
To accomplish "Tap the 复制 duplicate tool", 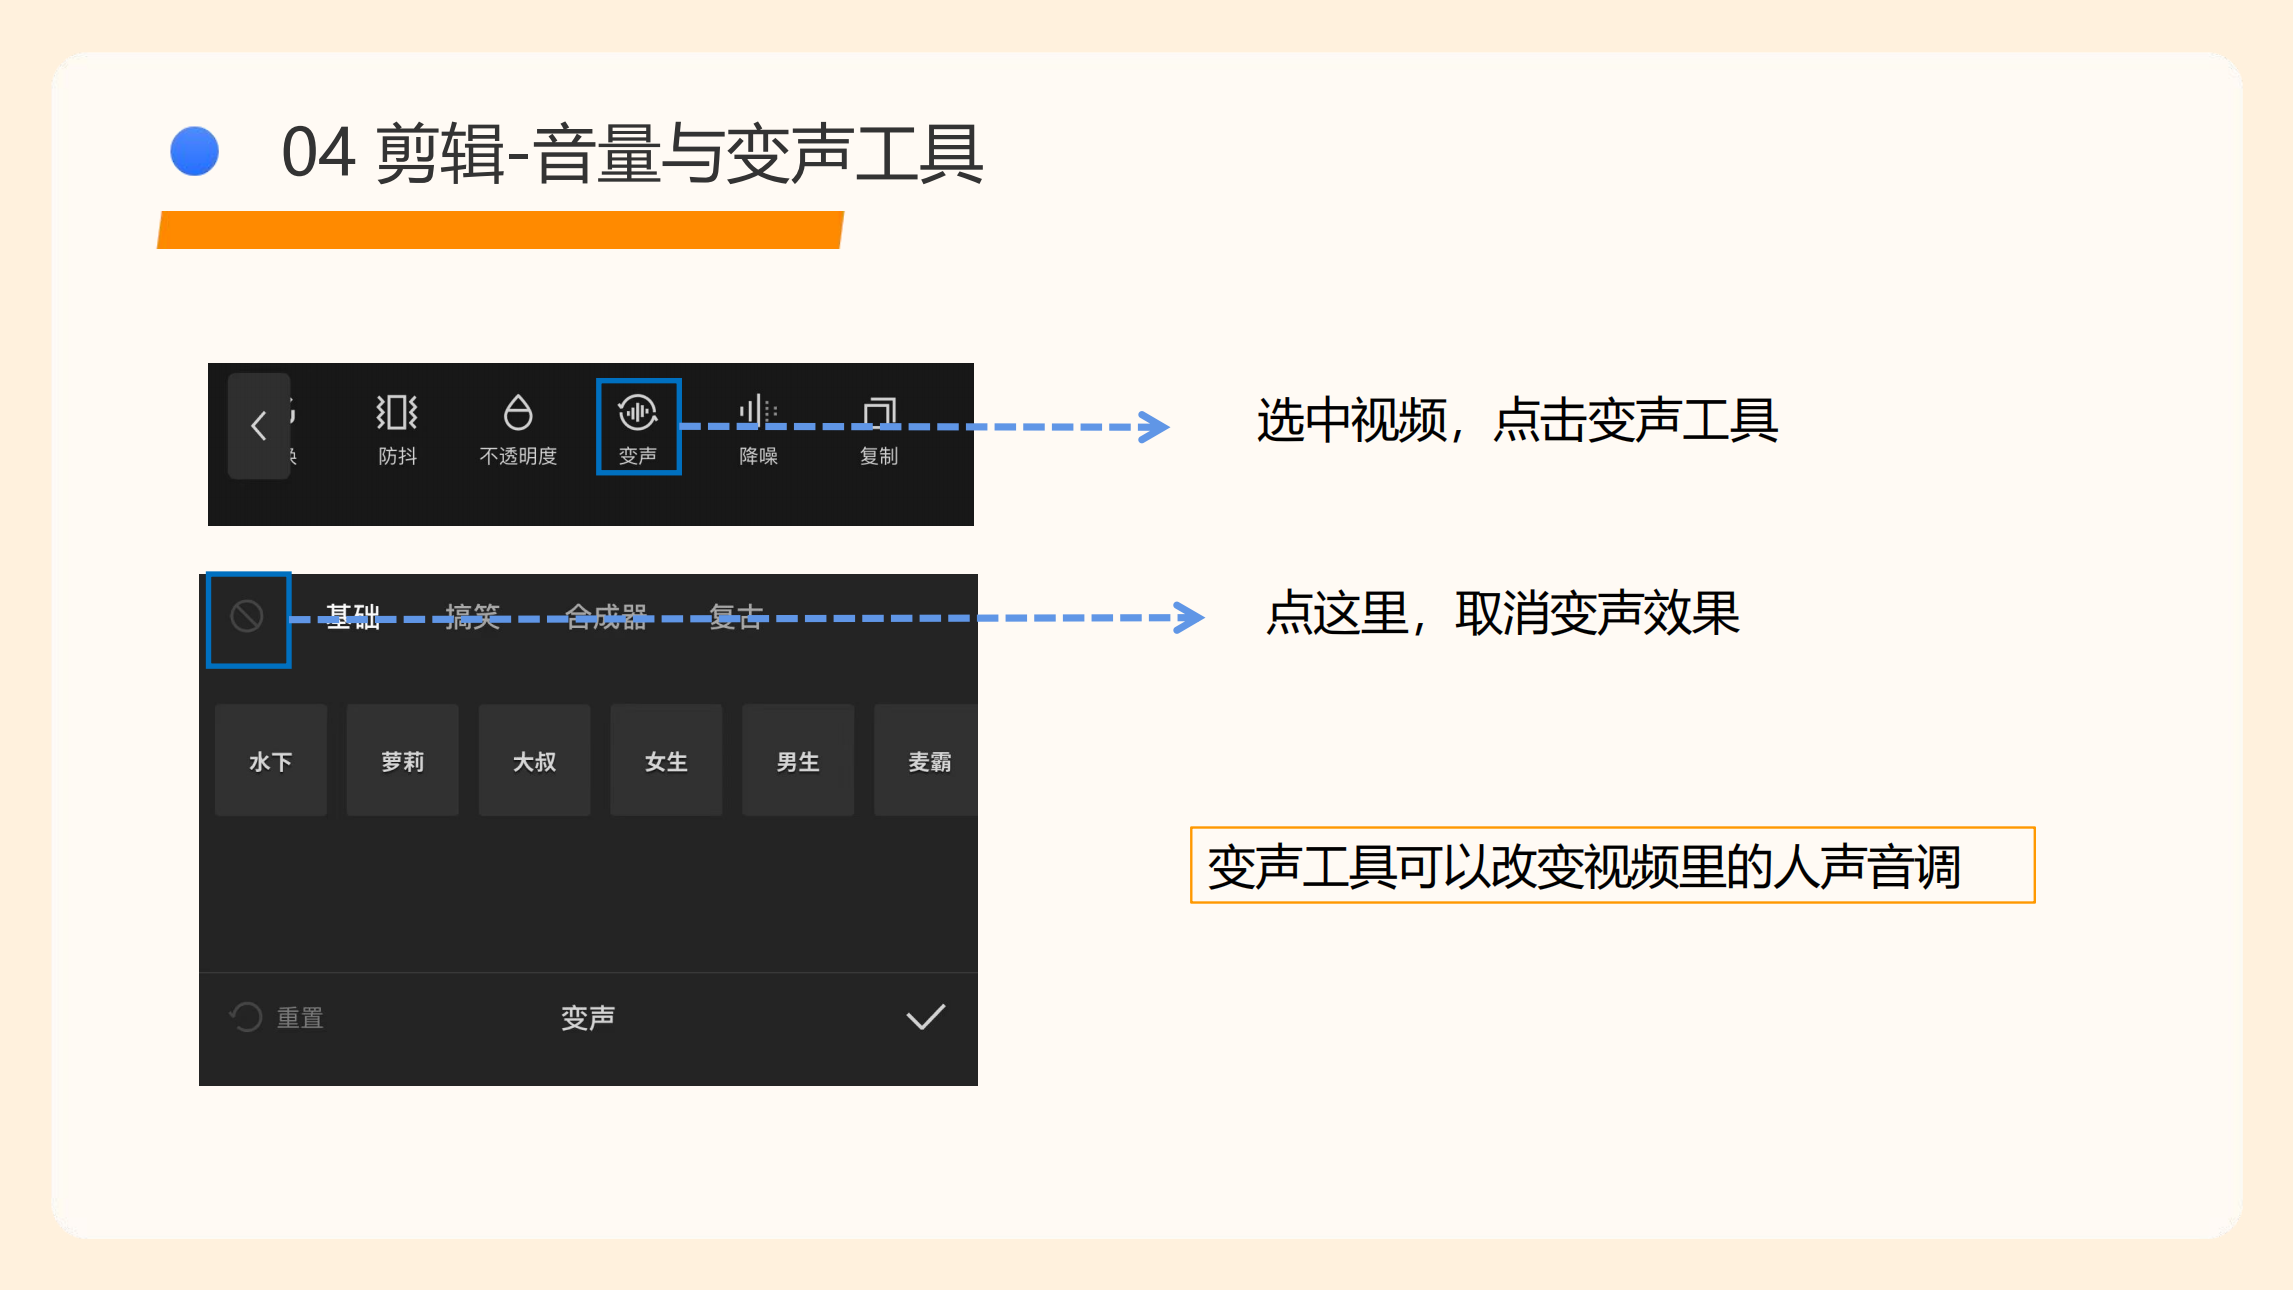I will [x=879, y=428].
